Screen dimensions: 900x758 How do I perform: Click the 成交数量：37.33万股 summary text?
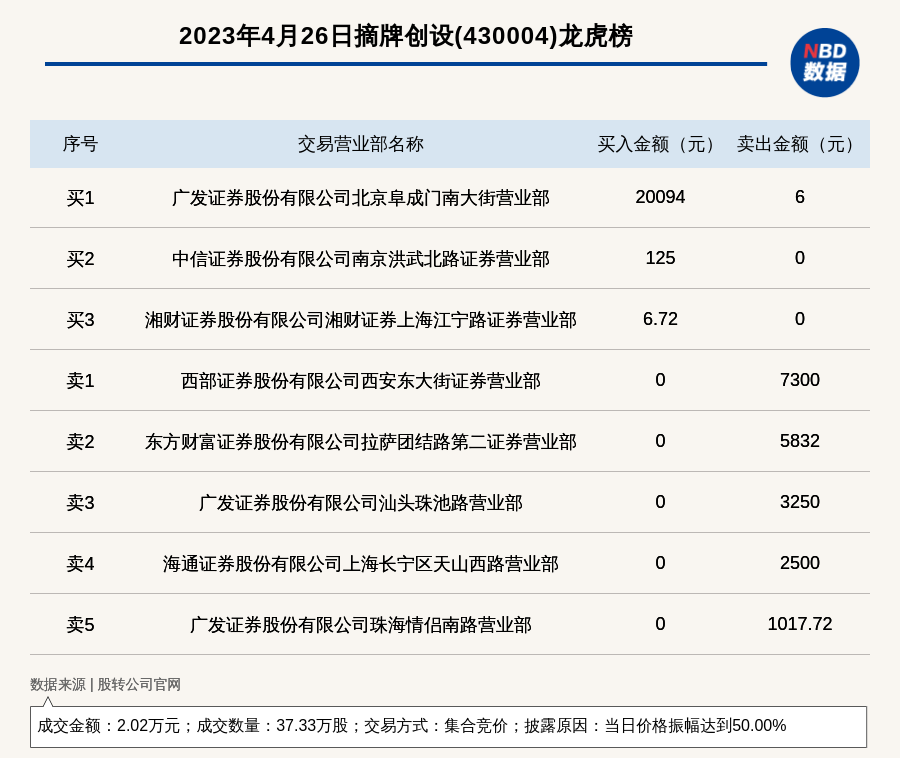tap(272, 726)
